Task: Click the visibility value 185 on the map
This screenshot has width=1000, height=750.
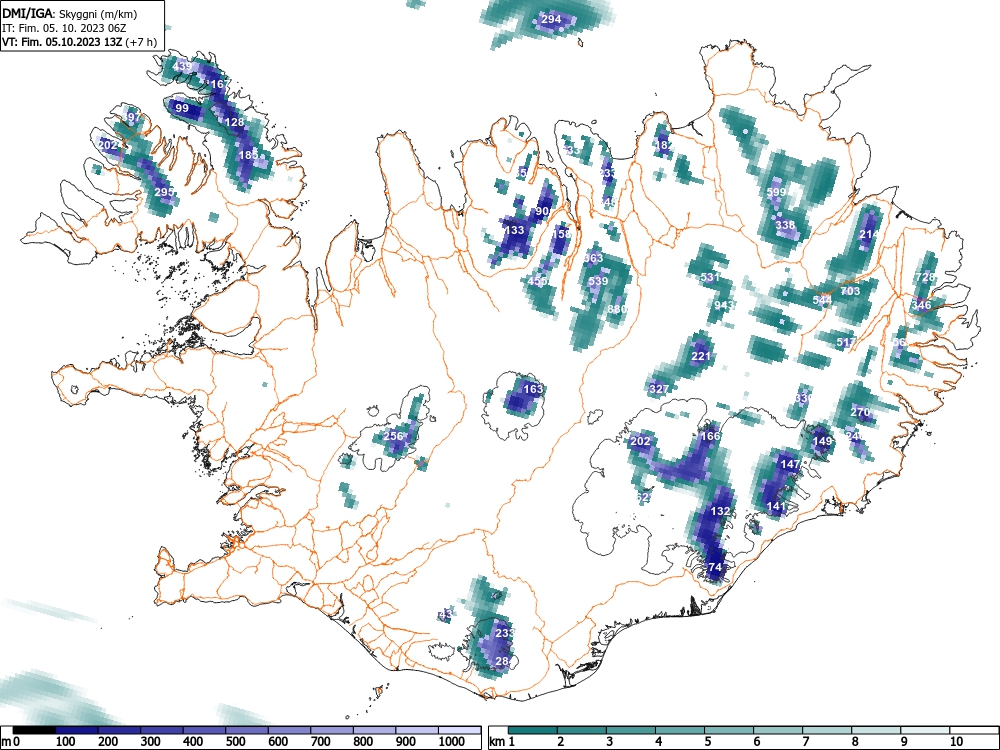Action: [248, 155]
